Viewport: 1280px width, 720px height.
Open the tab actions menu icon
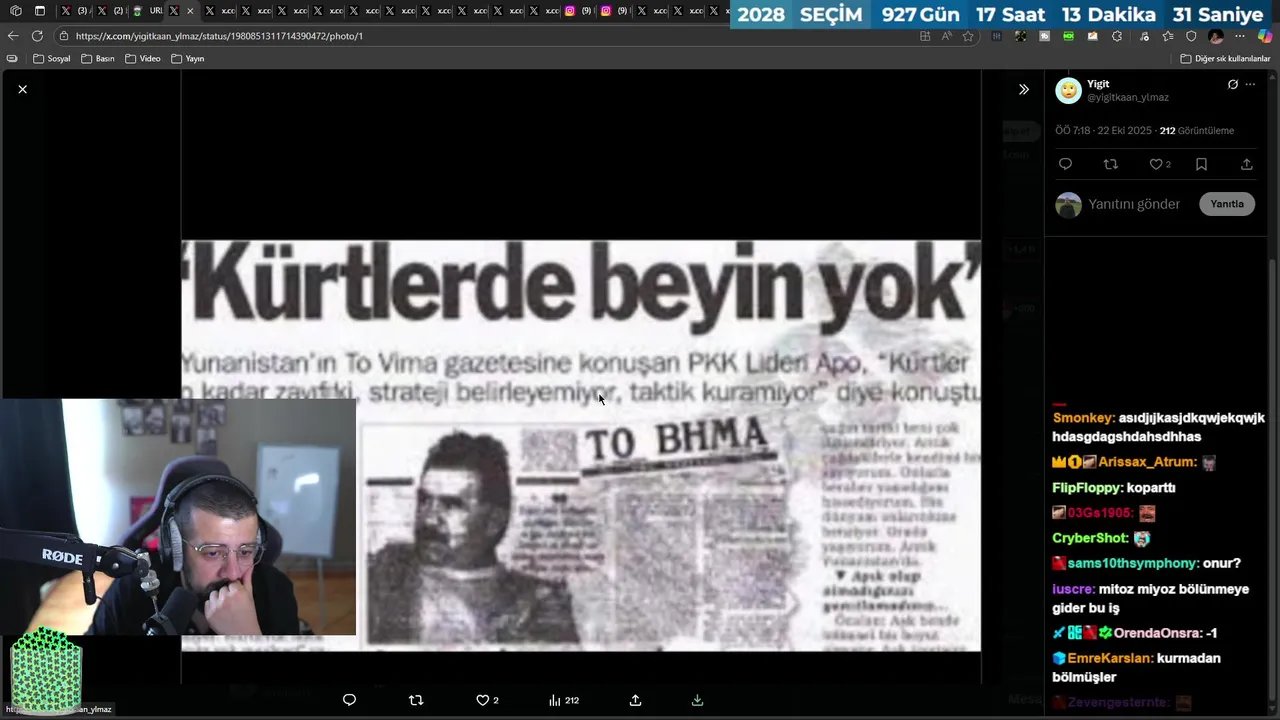(40, 11)
